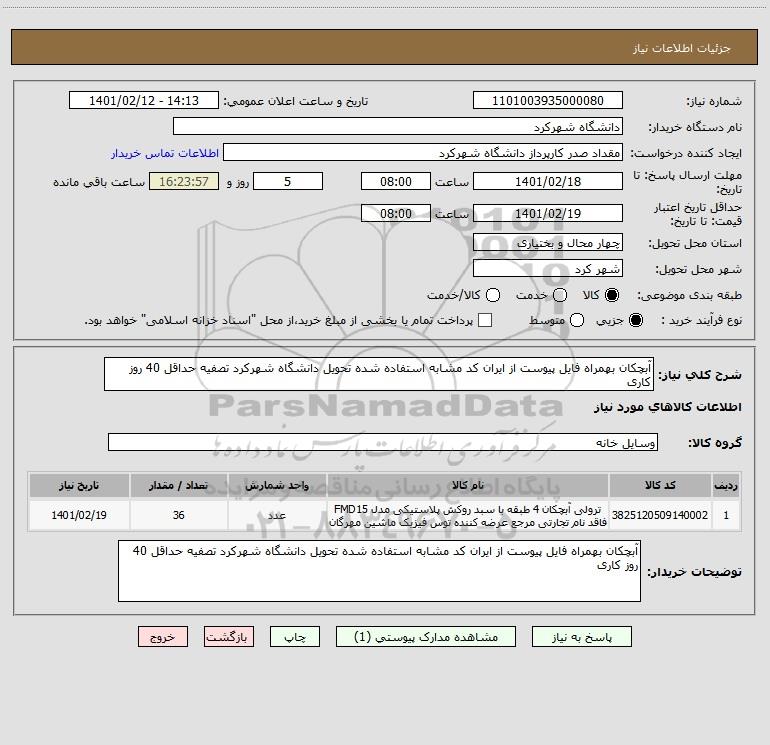
Task: Open مشاهده مدارک پیوستی (1) button
Action: [426, 637]
